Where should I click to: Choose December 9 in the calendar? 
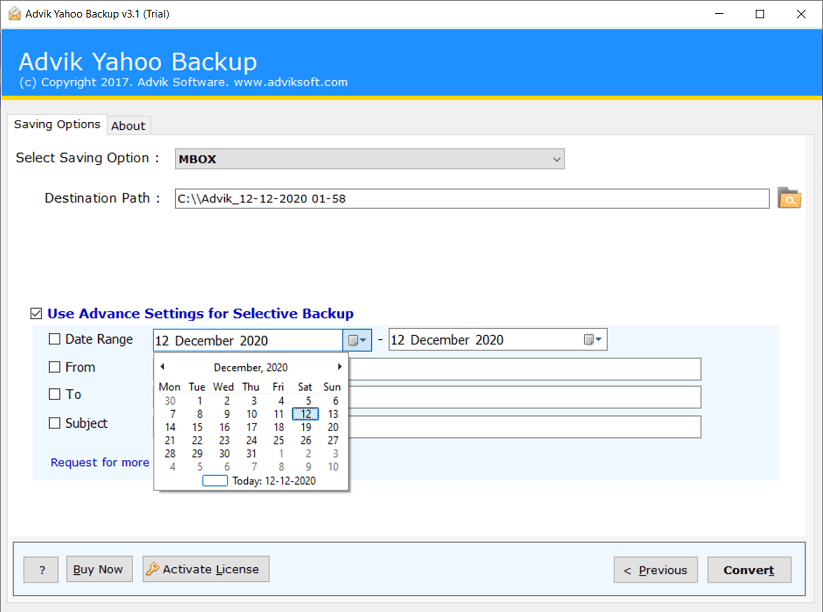[x=227, y=414]
